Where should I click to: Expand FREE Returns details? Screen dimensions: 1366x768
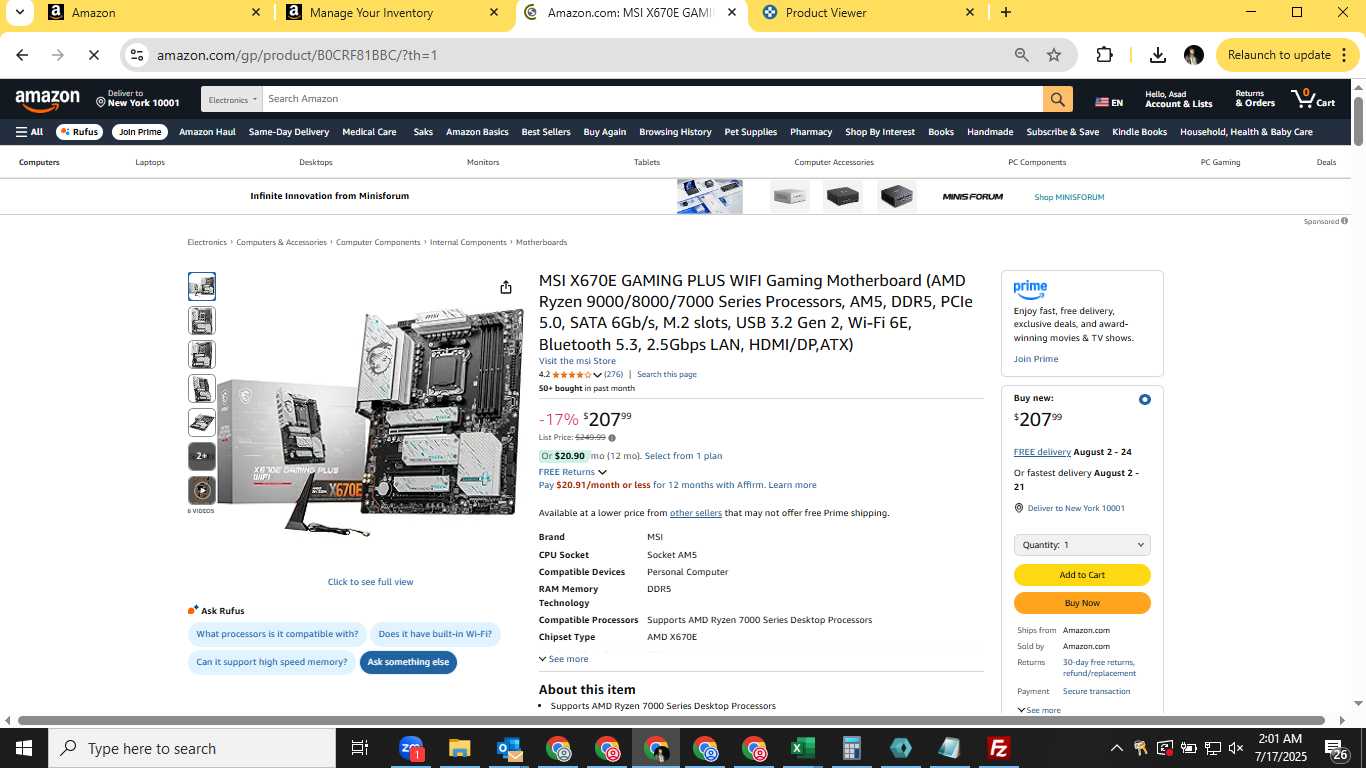pyautogui.click(x=572, y=472)
